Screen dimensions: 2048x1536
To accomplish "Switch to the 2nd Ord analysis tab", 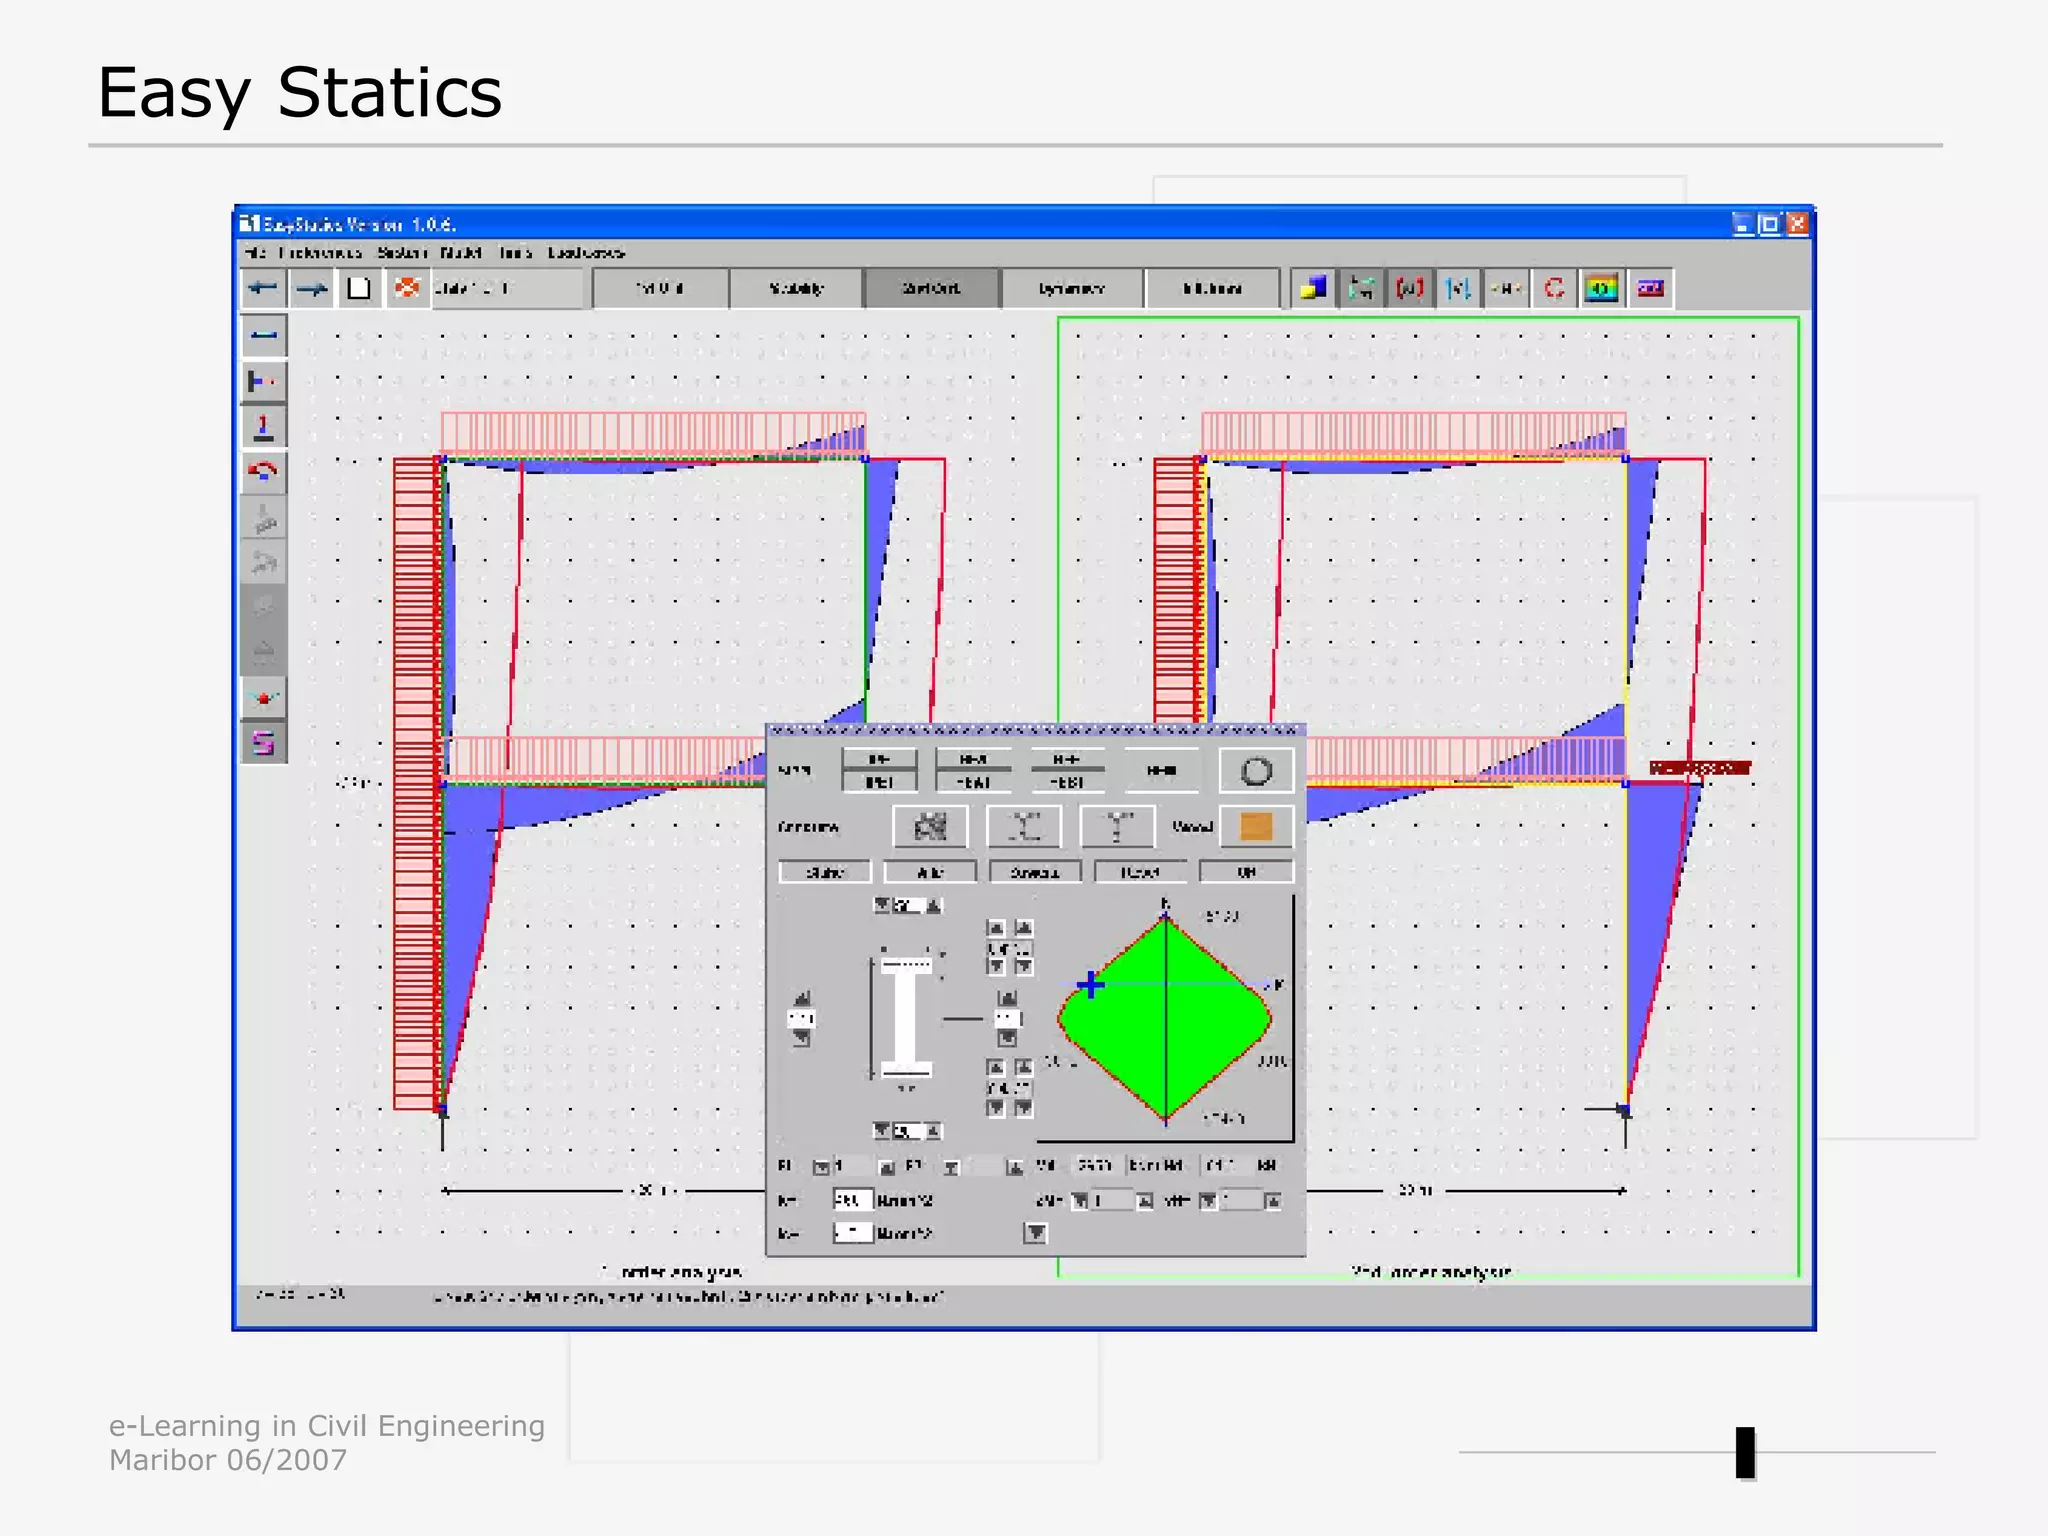I will (x=931, y=288).
